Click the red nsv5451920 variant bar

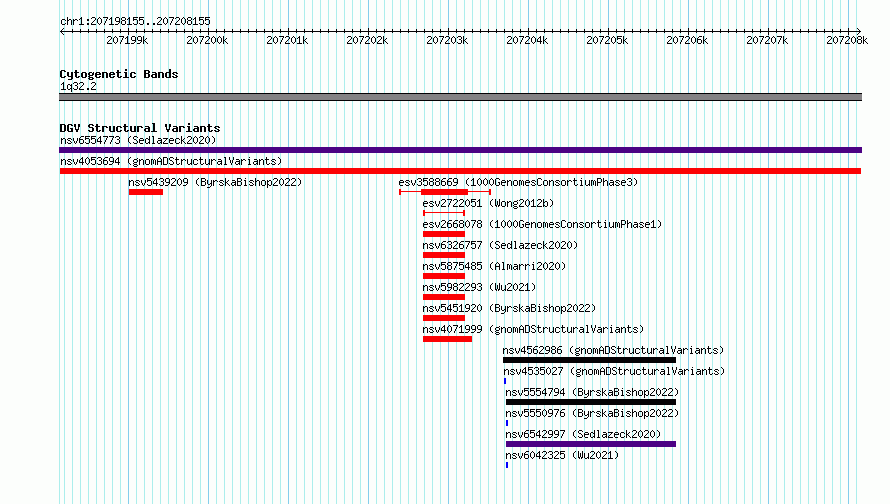444,318
